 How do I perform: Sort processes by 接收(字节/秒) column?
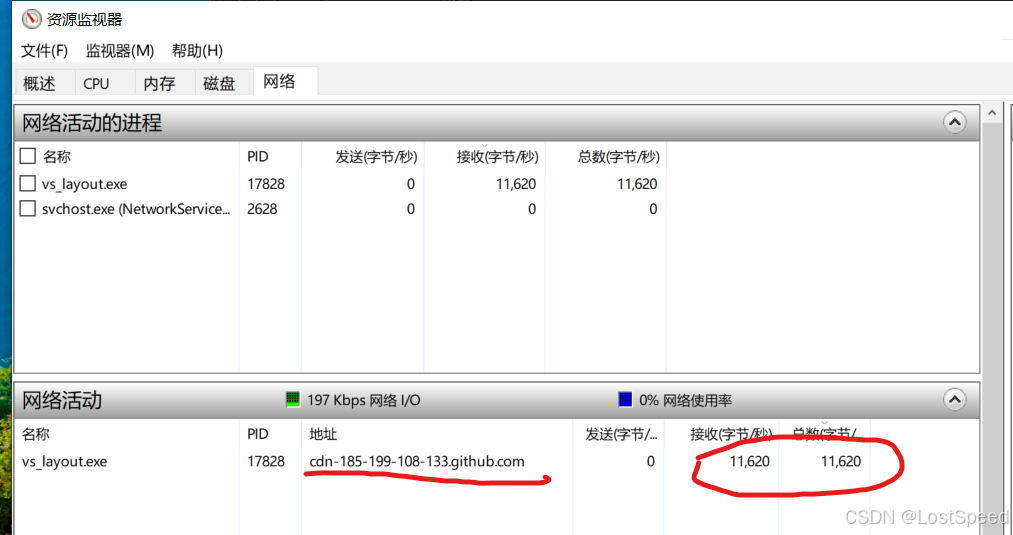[497, 156]
